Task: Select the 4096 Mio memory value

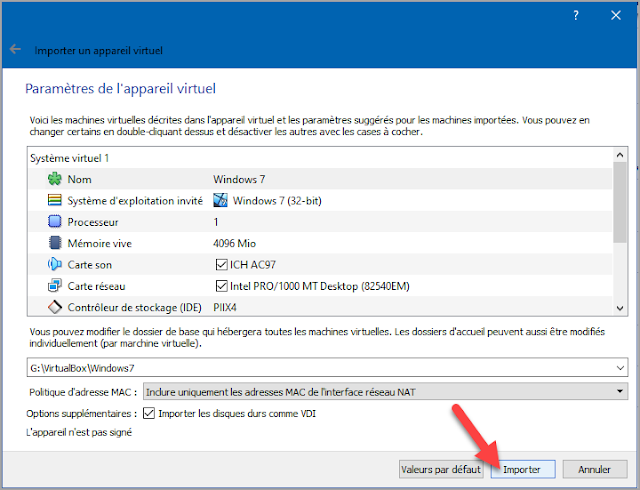Action: [234, 243]
